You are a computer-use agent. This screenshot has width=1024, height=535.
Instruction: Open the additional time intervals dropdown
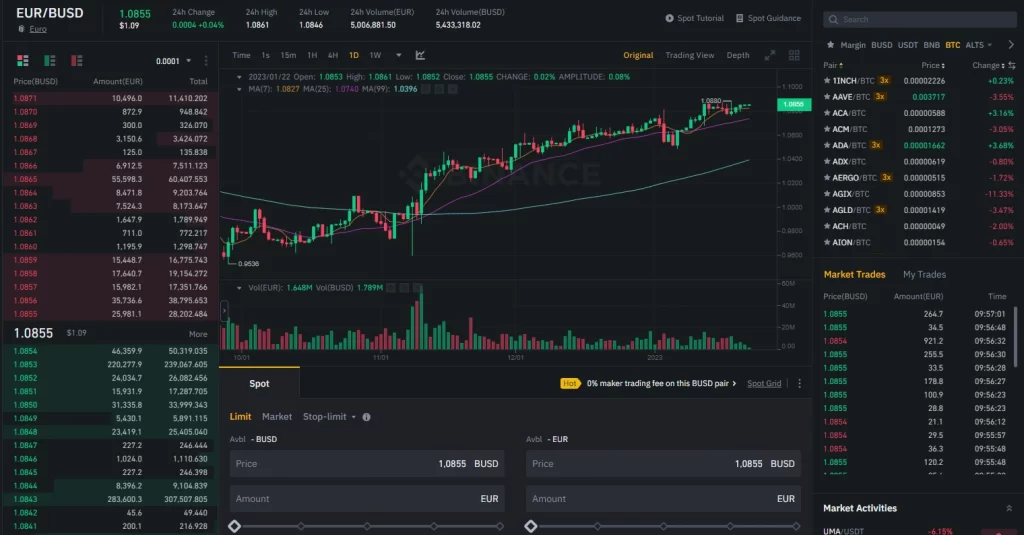pyautogui.click(x=398, y=56)
